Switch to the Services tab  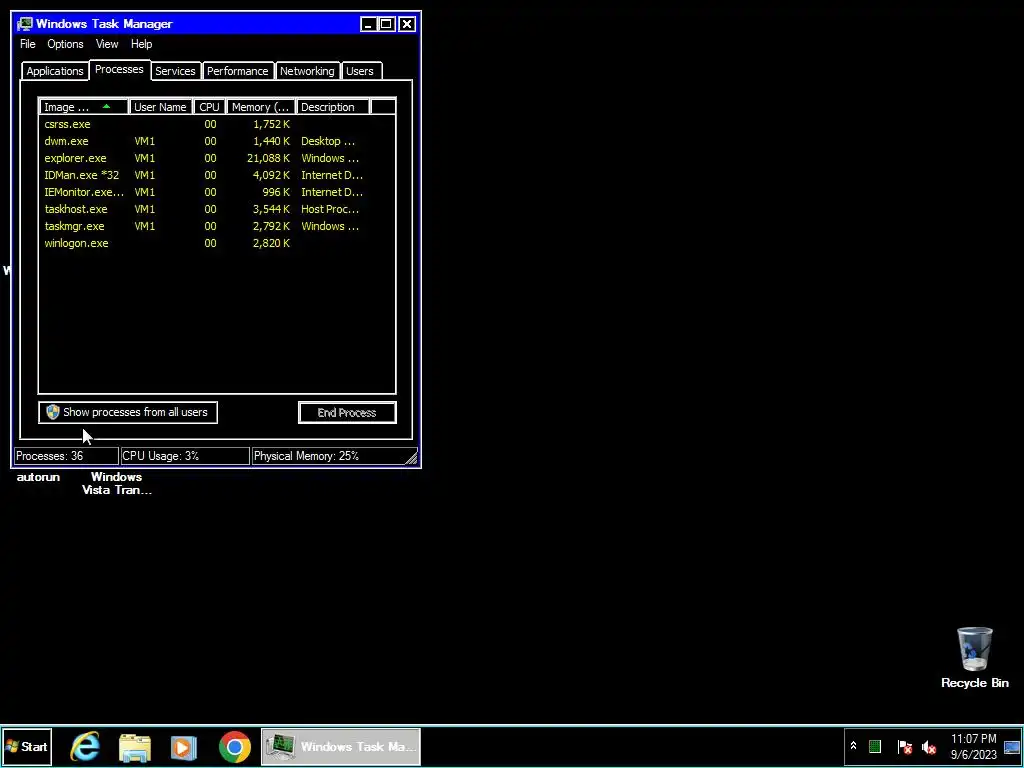coord(175,71)
